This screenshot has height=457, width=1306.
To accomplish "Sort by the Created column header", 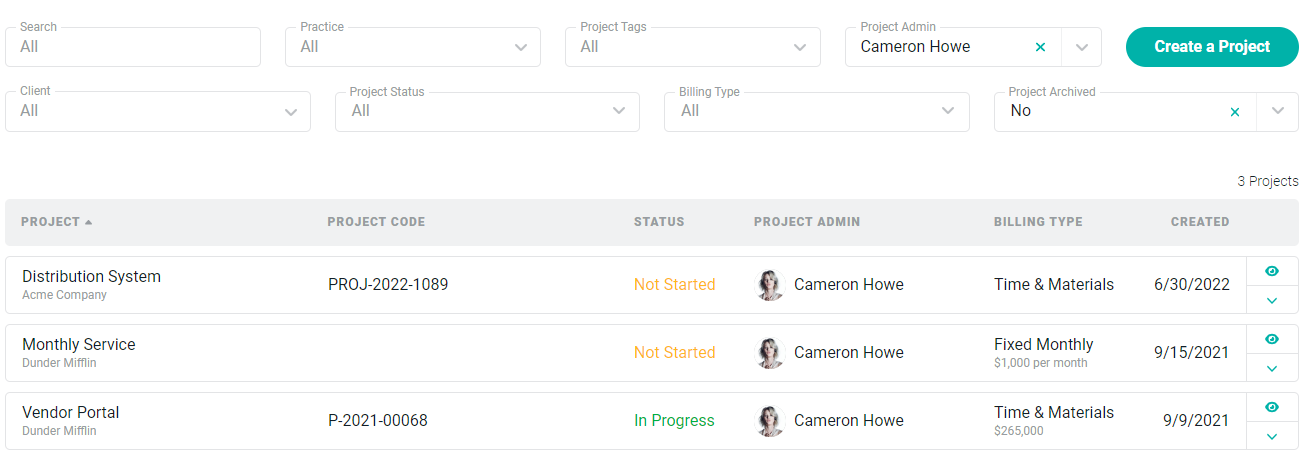I will (1200, 222).
